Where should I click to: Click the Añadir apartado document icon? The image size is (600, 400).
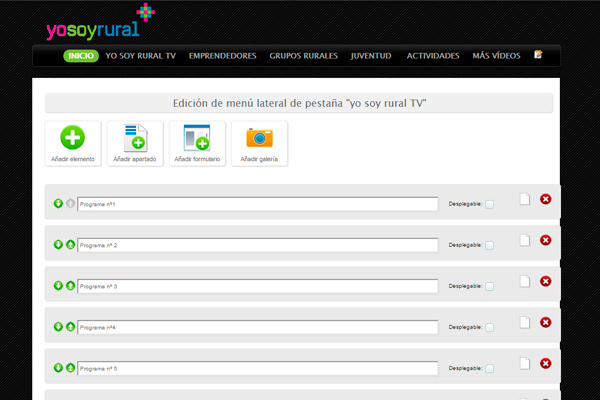tap(135, 138)
